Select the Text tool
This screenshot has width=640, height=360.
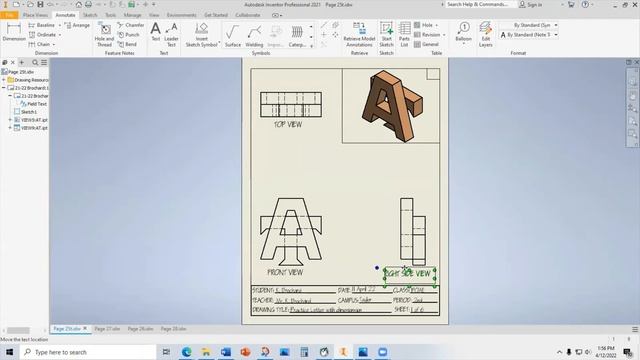[156, 32]
